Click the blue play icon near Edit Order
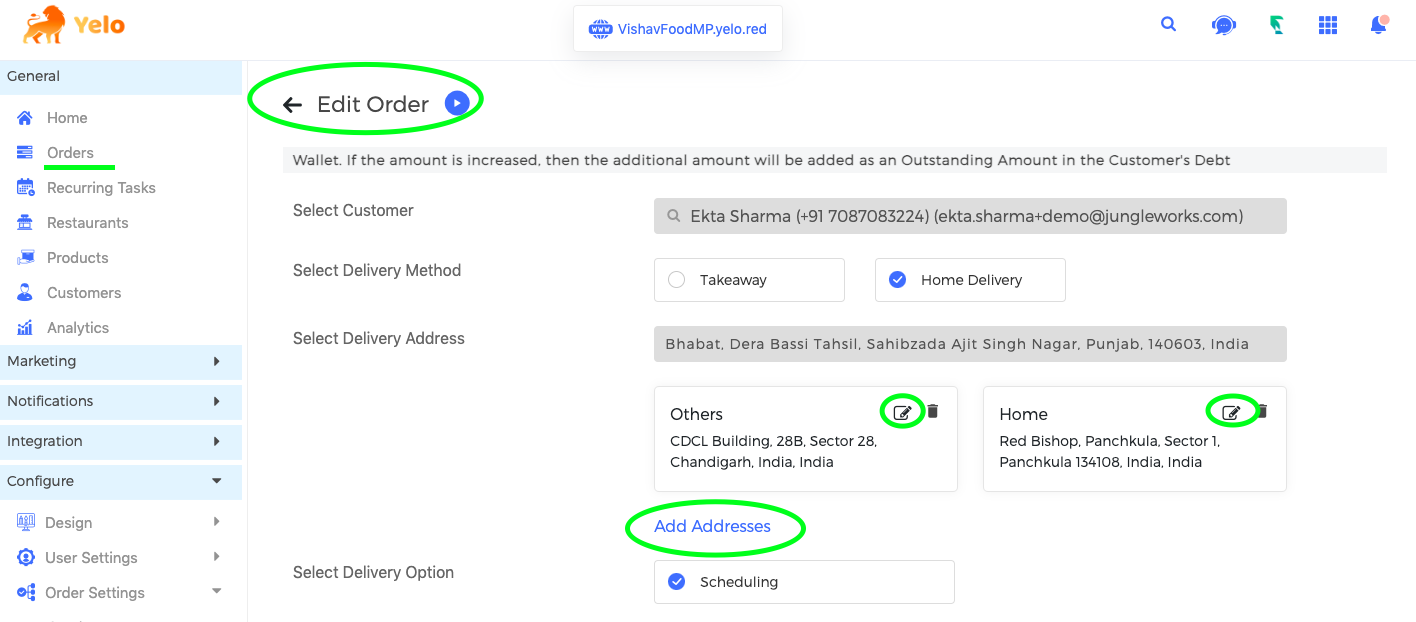 457,103
